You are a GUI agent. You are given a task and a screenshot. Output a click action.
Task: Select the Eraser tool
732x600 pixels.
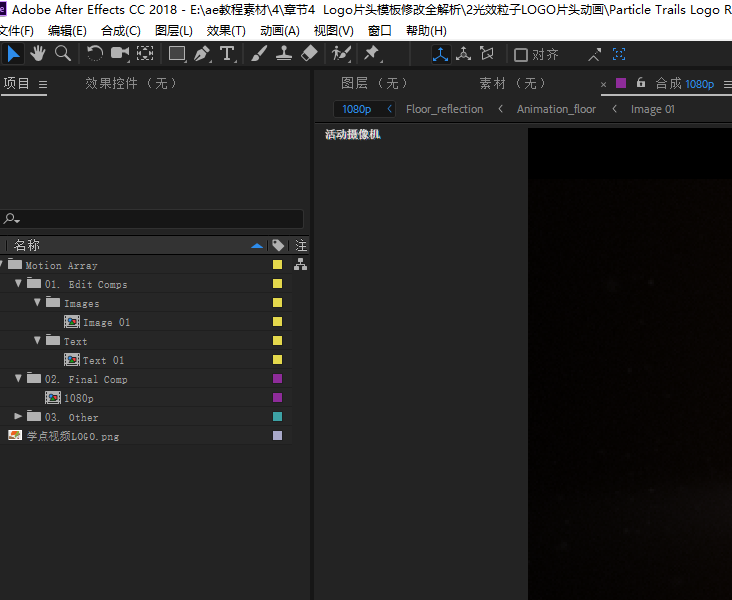[x=309, y=54]
